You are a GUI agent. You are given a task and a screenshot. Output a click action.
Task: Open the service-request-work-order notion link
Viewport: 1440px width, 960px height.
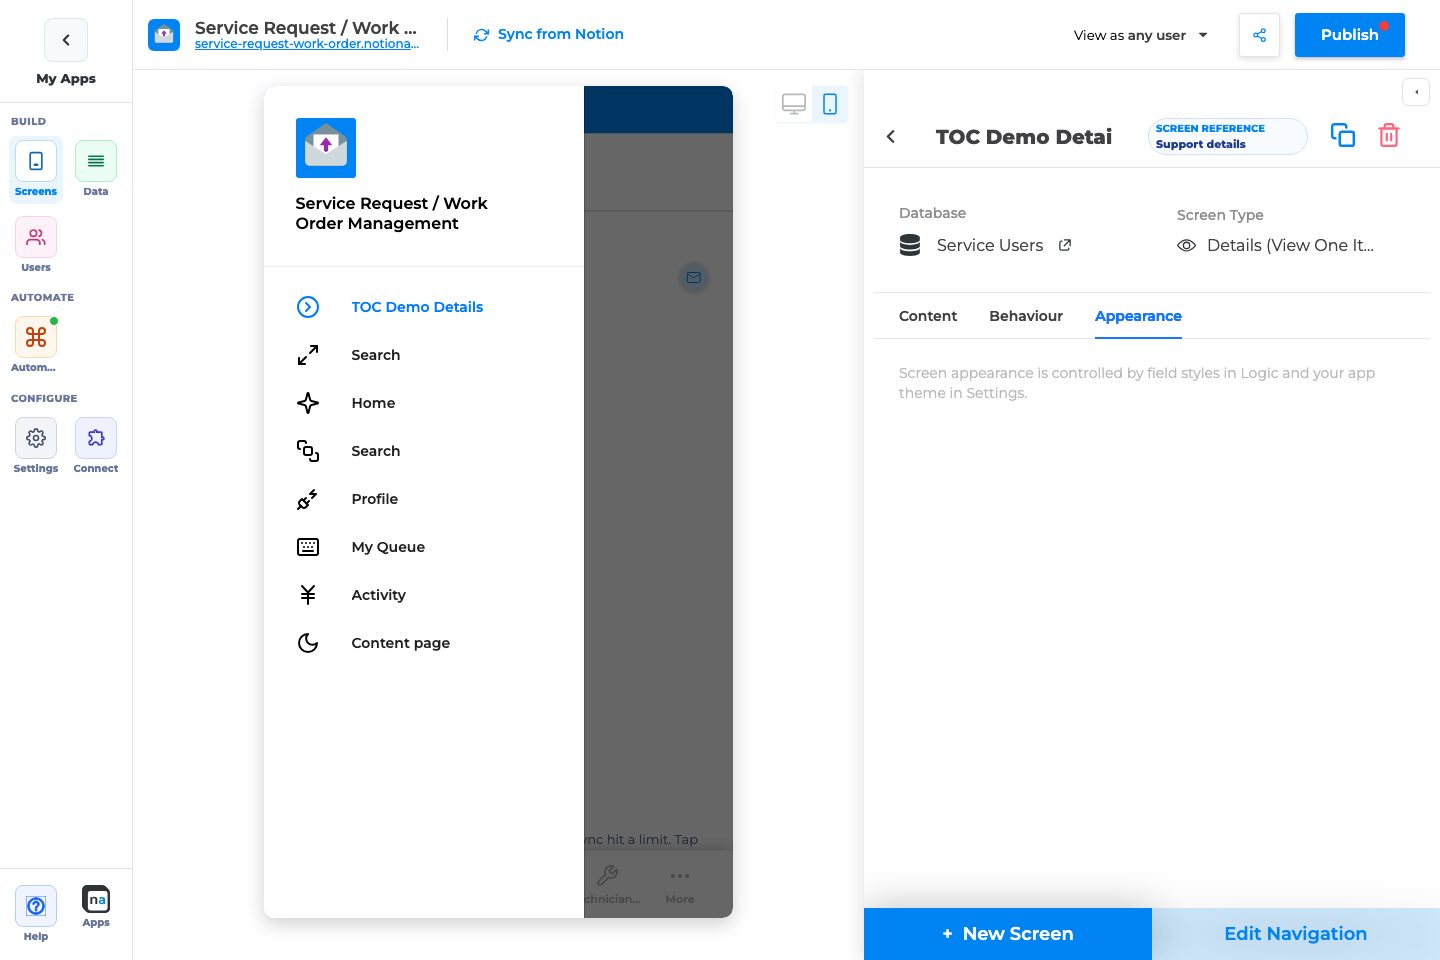307,44
